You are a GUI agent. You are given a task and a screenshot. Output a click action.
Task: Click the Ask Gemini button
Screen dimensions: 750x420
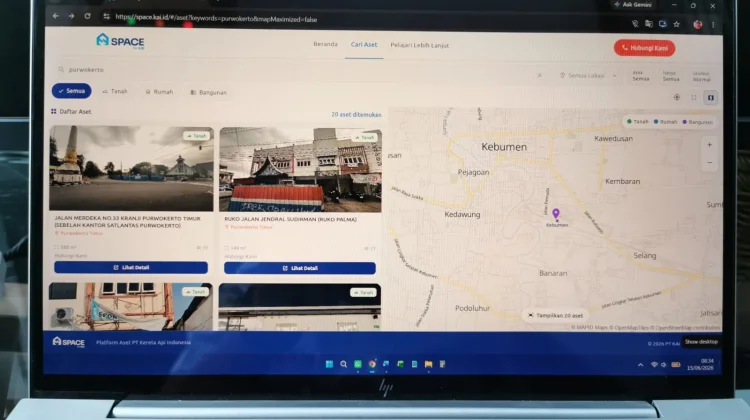(633, 5)
